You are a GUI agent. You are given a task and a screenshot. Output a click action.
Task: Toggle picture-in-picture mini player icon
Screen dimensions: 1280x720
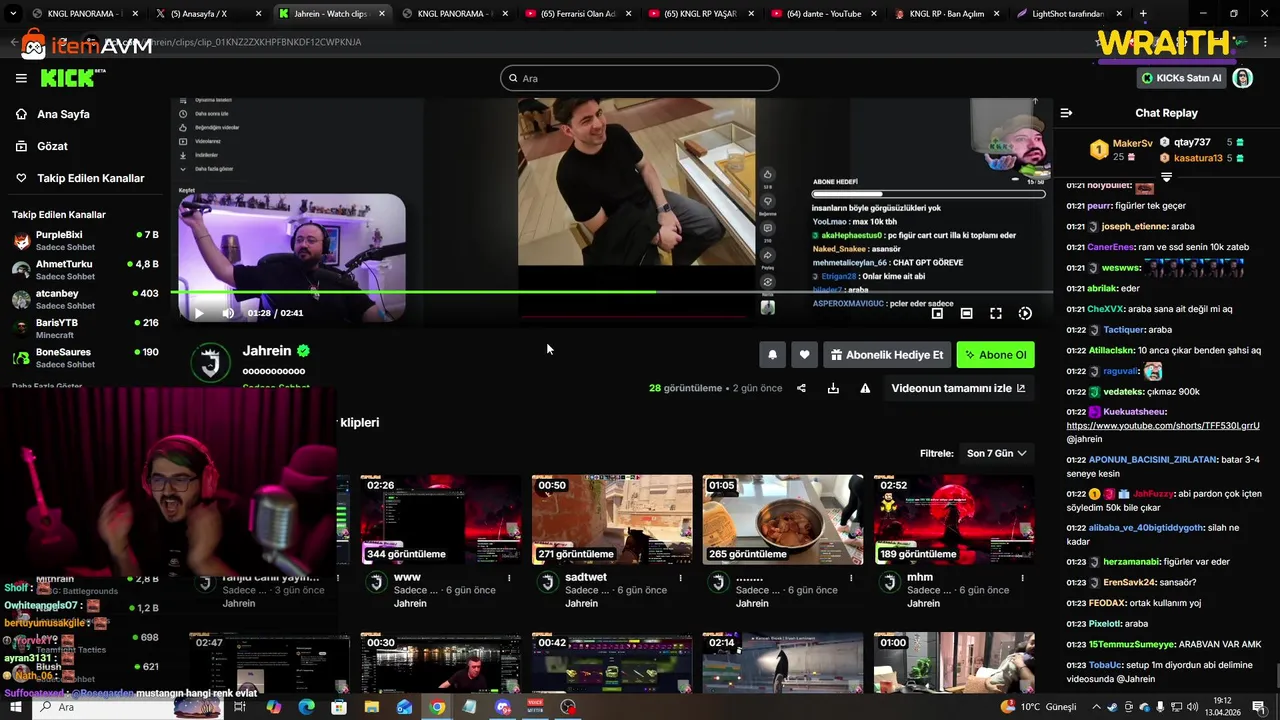pyautogui.click(x=937, y=313)
